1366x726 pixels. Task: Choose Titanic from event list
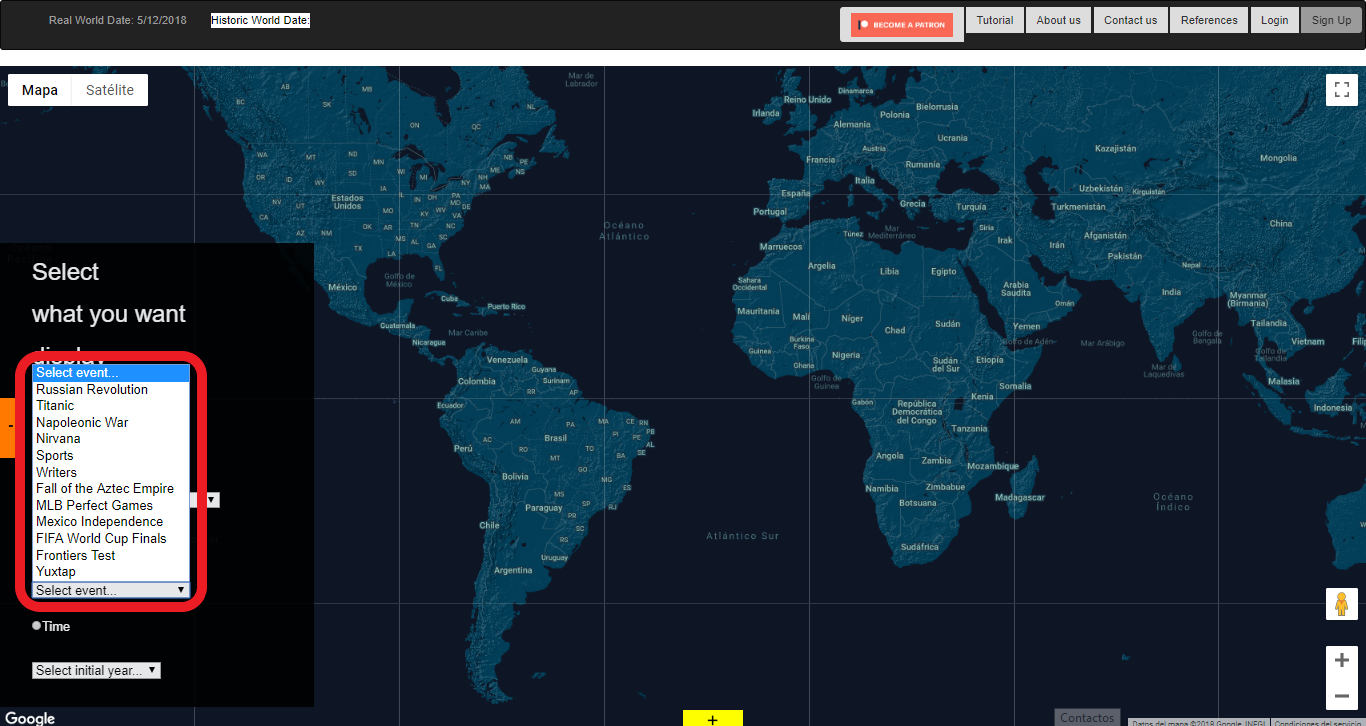point(110,406)
